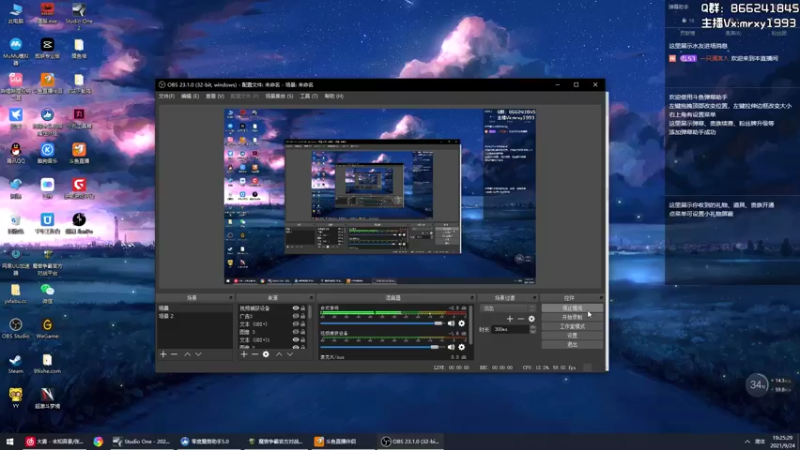This screenshot has width=800, height=450.
Task: Open the 工具(T) Tools menu
Action: click(309, 96)
